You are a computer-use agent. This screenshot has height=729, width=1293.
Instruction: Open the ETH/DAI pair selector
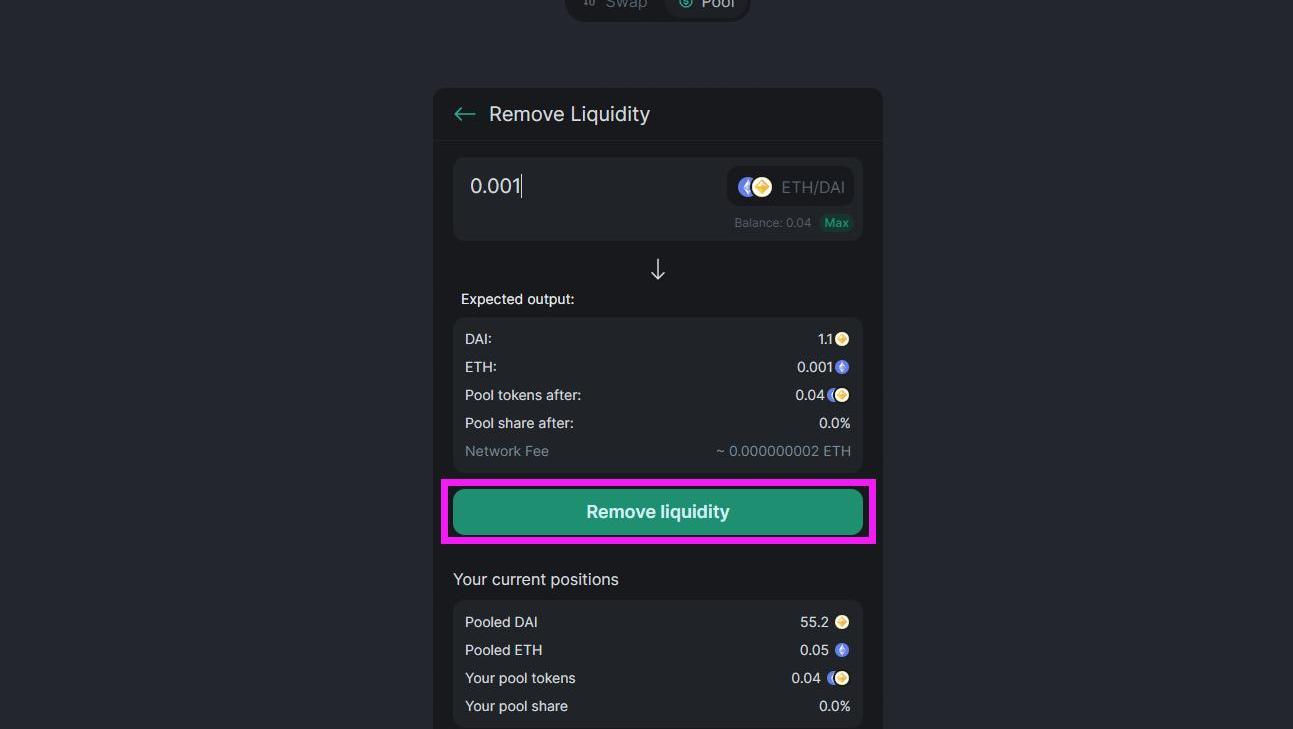790,187
